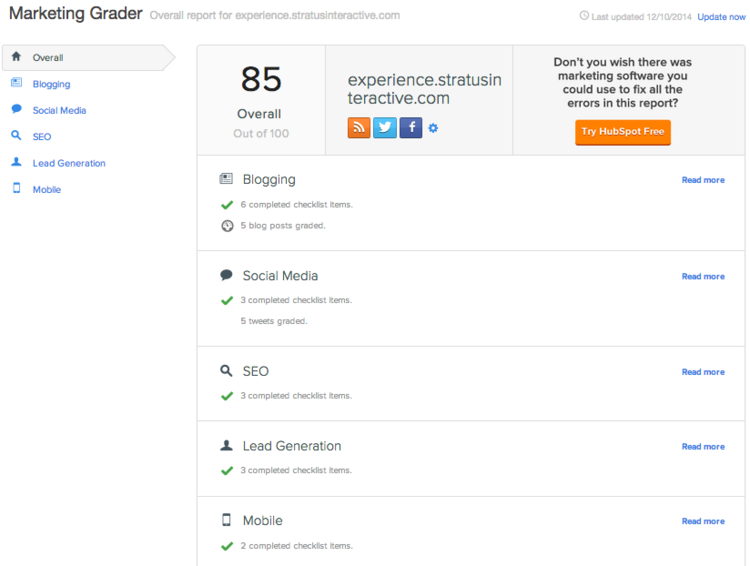The height and width of the screenshot is (566, 750).
Task: Click the gauge icon by blog posts graded
Action: 227,226
